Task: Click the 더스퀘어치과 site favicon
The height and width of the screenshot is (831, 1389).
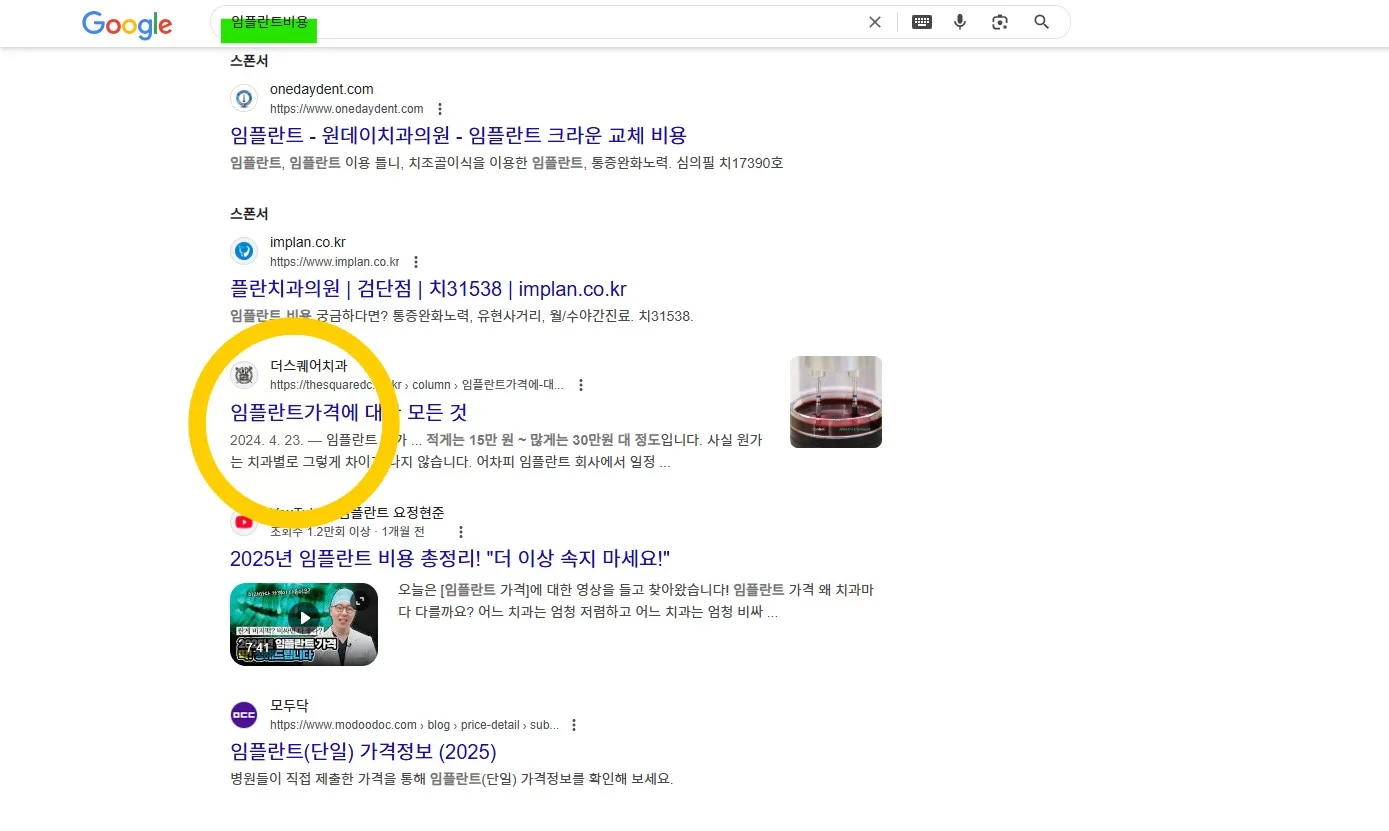Action: click(243, 374)
